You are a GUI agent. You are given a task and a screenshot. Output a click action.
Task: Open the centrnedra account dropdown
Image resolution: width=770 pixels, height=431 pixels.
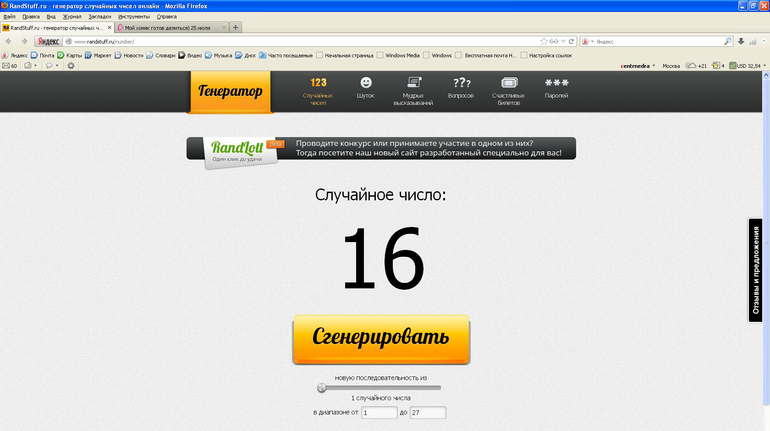(638, 66)
